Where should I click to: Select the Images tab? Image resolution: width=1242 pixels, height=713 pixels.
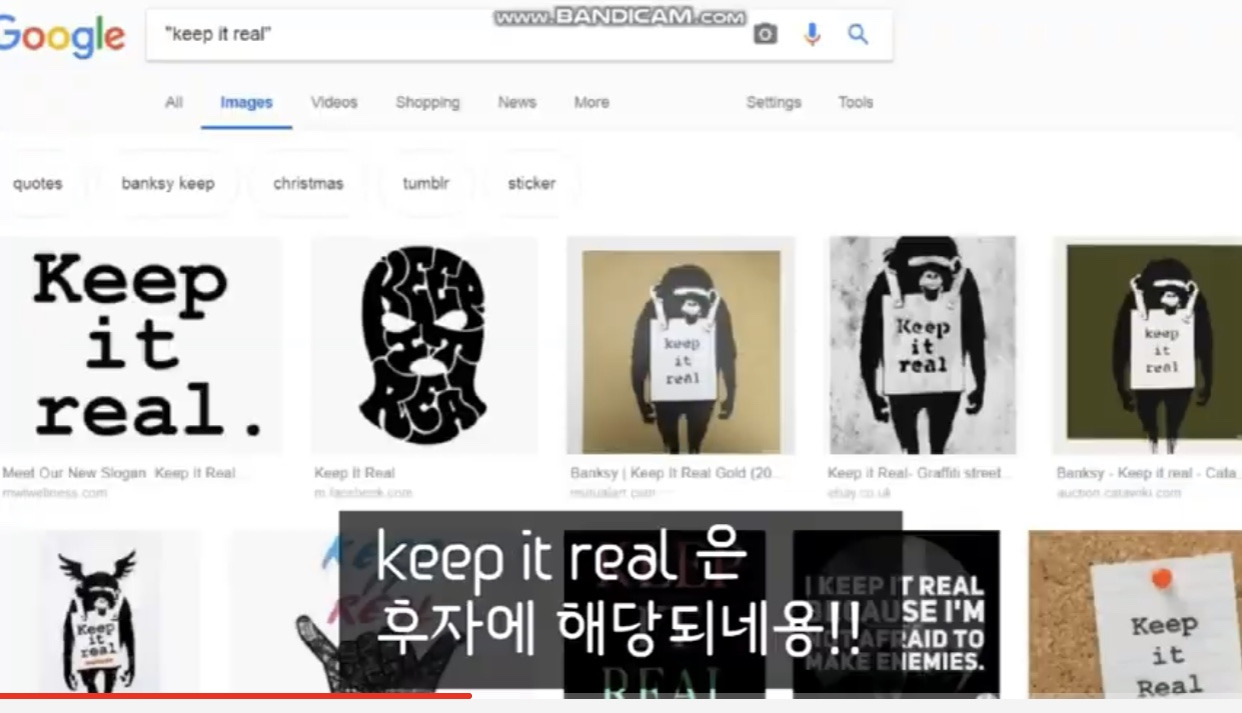(246, 102)
